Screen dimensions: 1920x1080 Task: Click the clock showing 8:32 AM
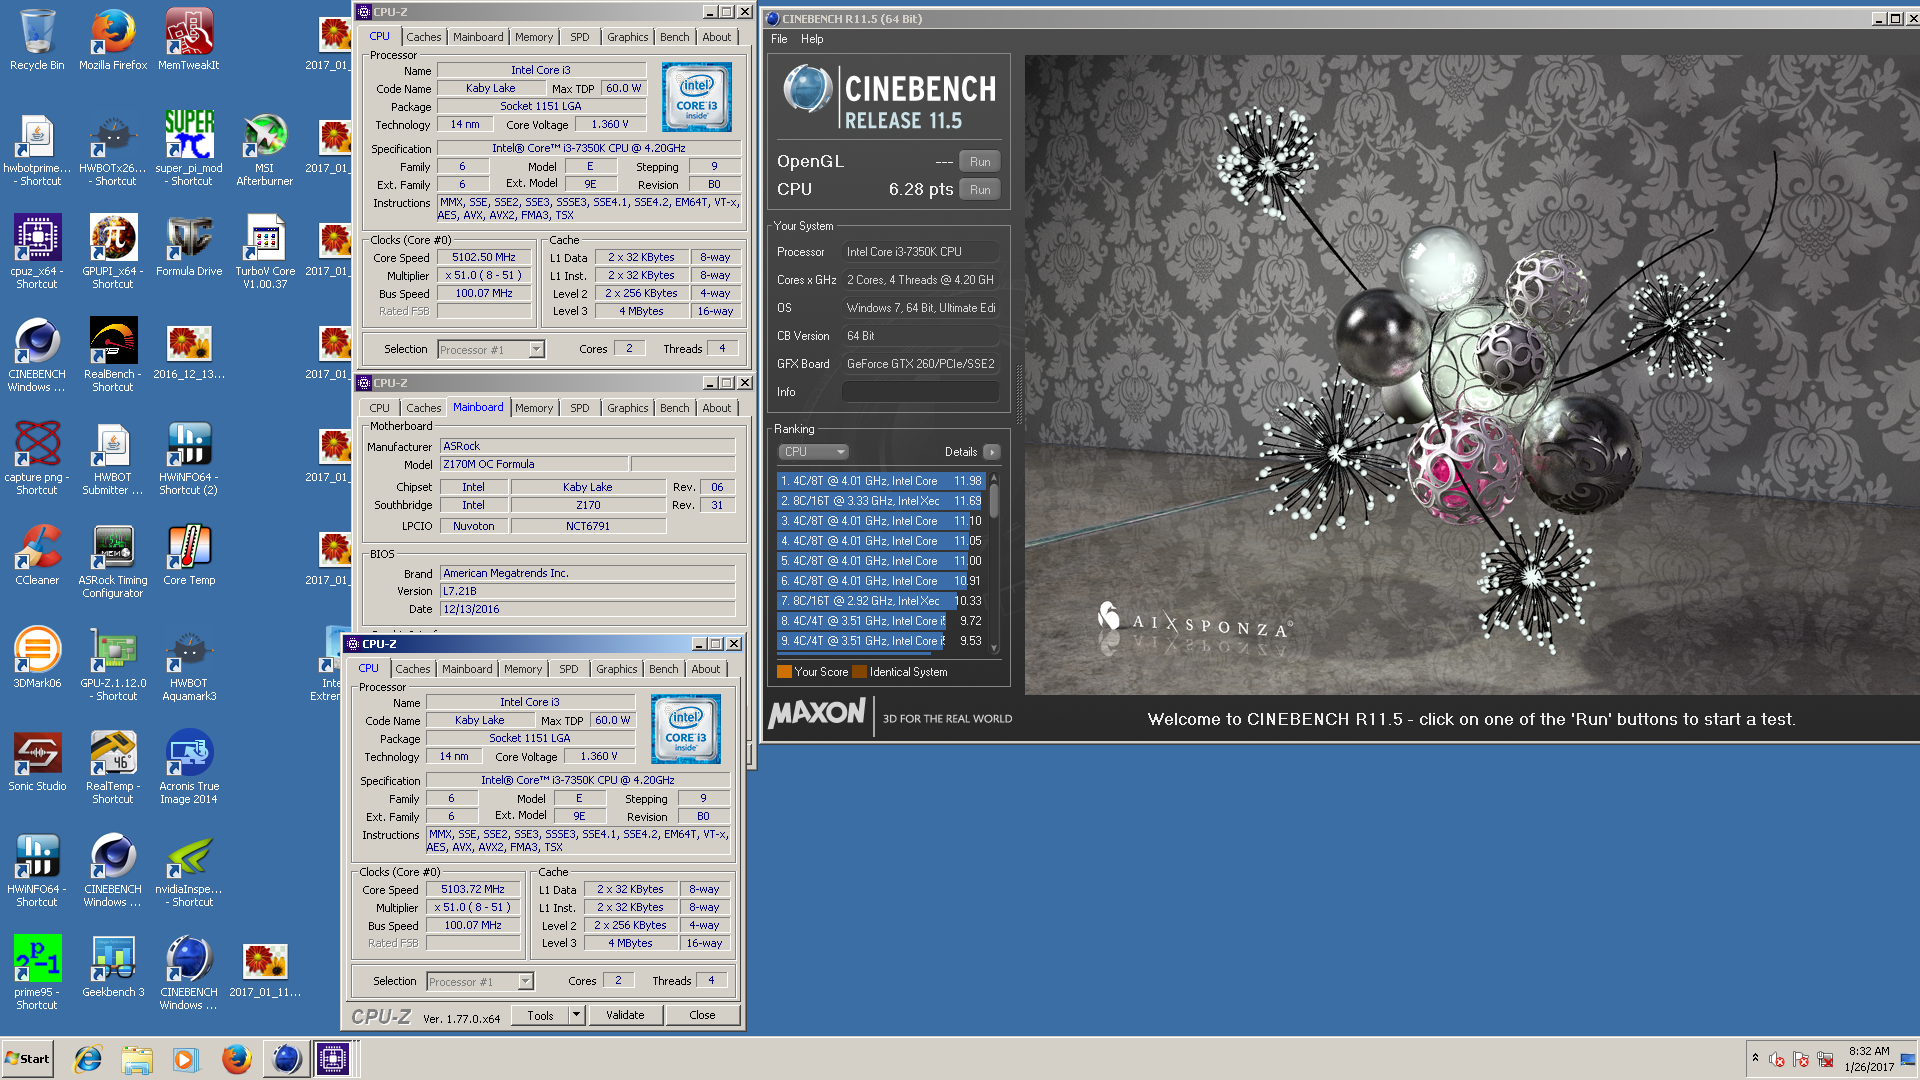click(1869, 1051)
